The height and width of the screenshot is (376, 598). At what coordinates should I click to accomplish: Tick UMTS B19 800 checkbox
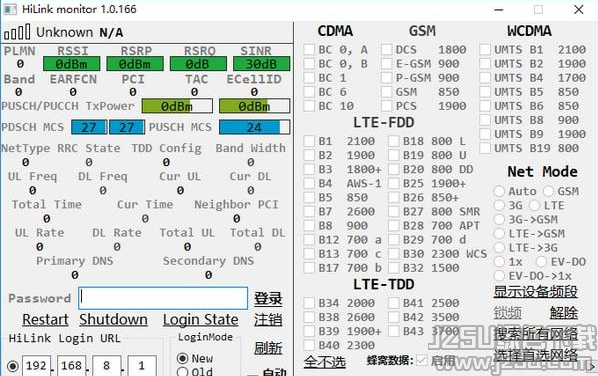[x=485, y=148]
